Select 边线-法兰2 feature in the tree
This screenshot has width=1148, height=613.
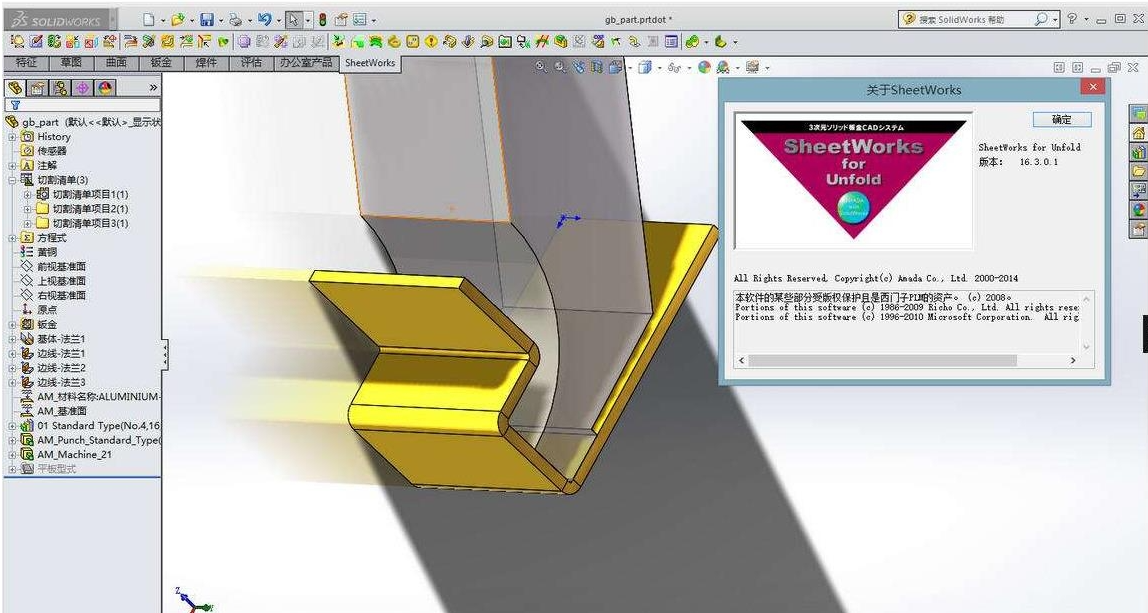[x=61, y=368]
